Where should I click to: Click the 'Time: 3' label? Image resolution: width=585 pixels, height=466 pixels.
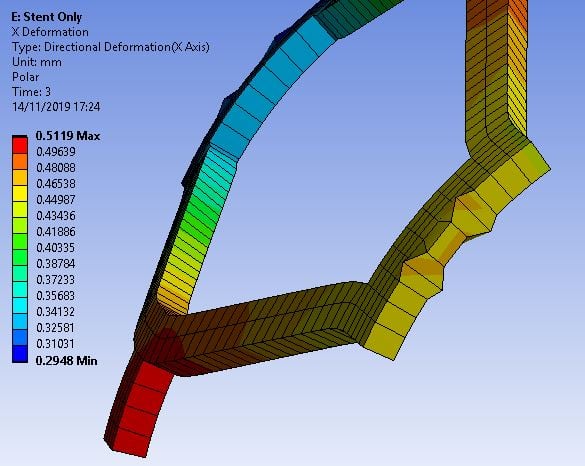click(31, 92)
